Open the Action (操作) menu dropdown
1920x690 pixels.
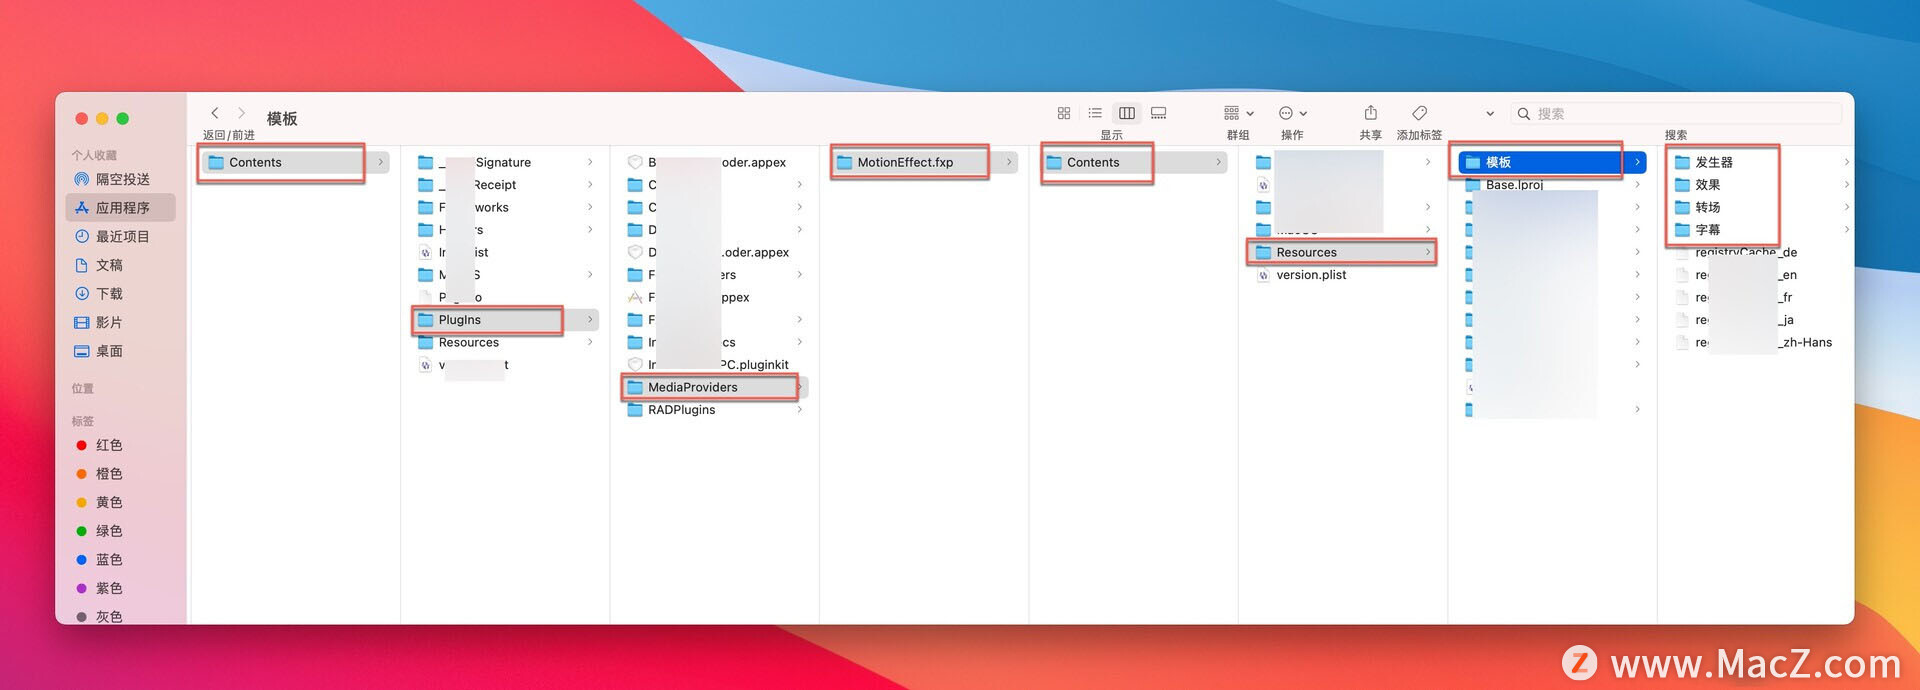coord(1293,113)
